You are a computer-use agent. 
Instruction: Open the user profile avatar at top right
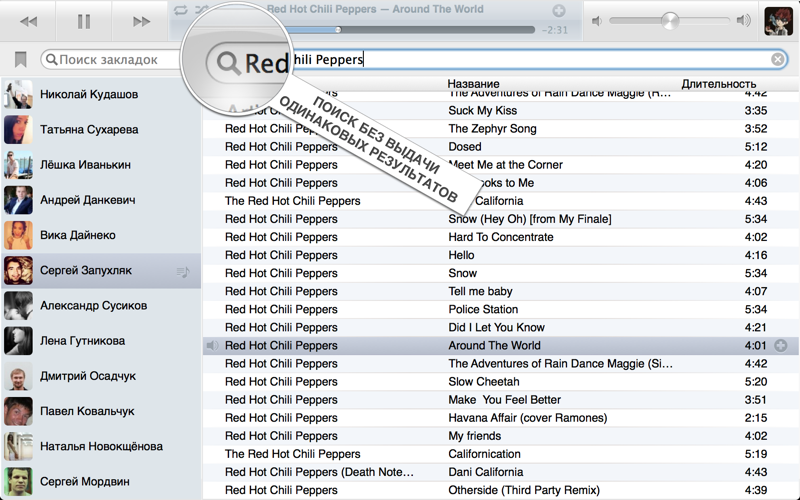click(778, 21)
